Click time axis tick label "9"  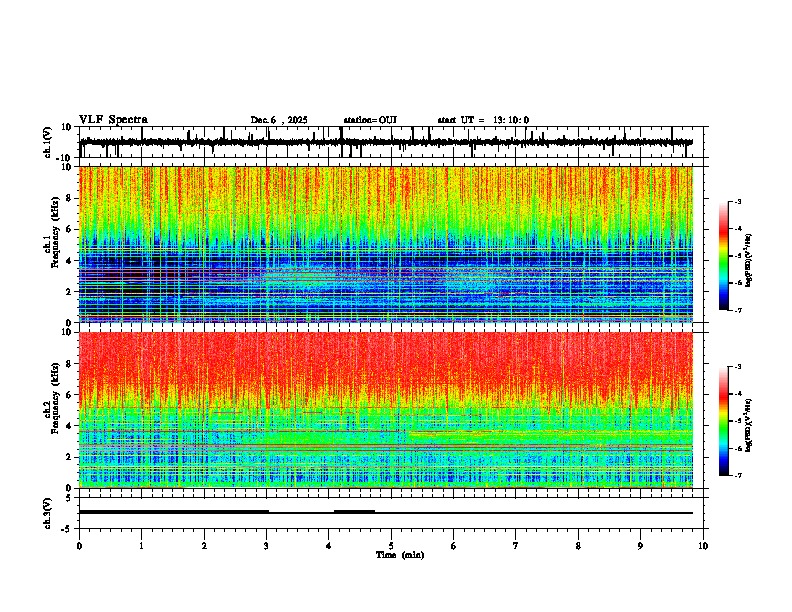(640, 546)
